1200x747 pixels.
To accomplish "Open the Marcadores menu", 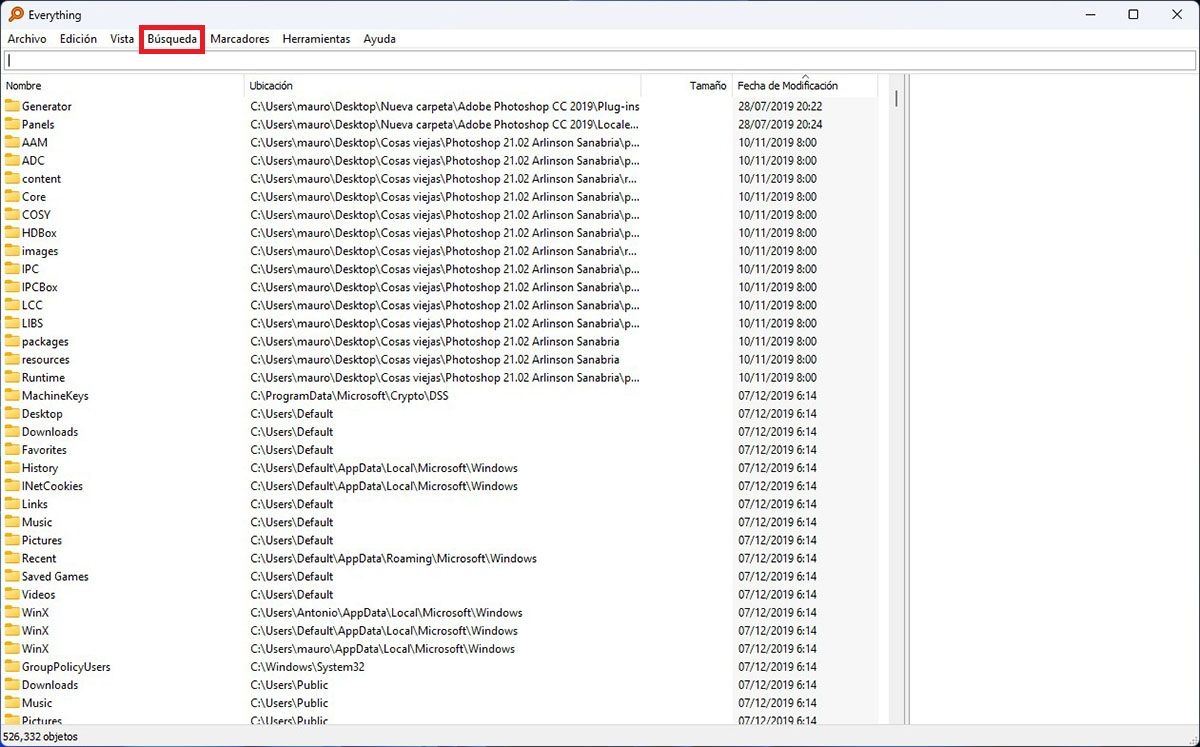I will [x=240, y=39].
